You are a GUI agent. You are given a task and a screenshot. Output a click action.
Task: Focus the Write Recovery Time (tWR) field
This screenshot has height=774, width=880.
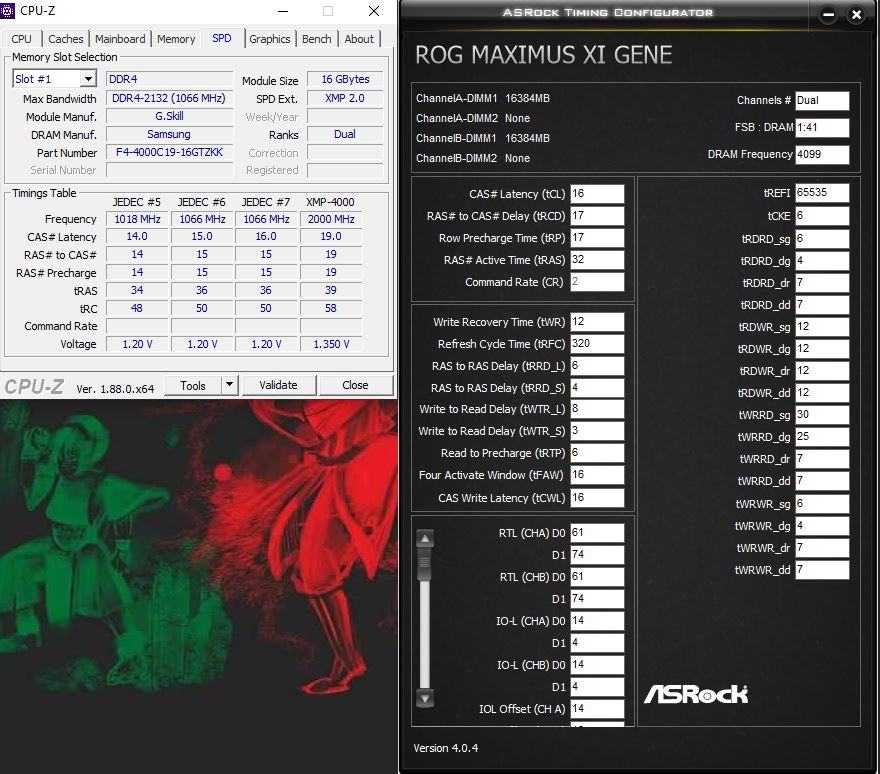597,322
